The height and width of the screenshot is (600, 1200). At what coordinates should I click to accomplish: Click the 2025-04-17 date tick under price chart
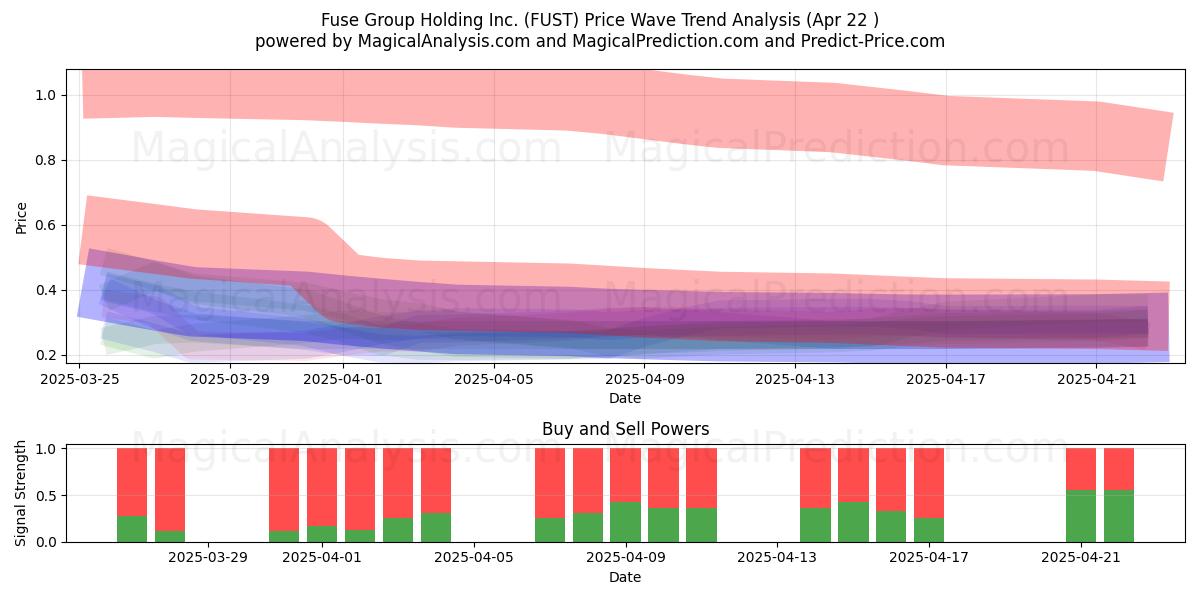pos(947,379)
